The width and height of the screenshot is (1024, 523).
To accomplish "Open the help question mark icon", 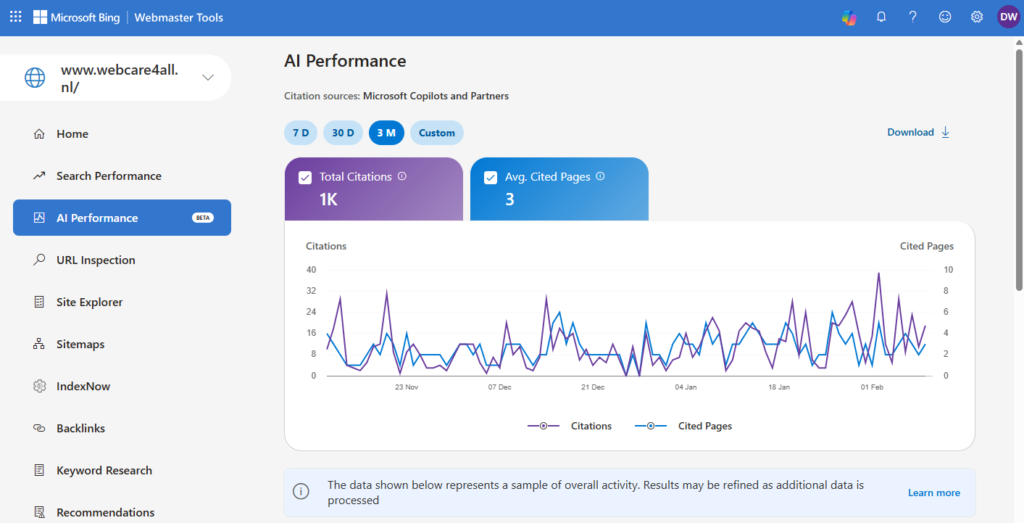I will (913, 17).
